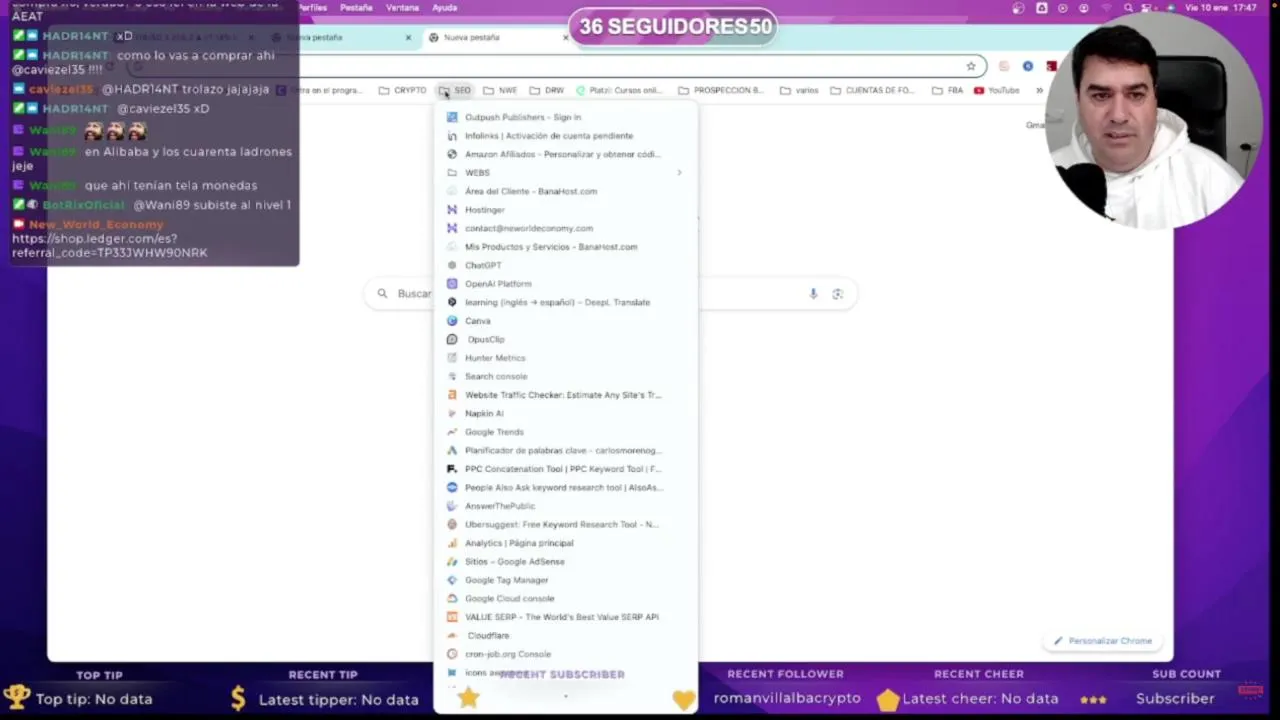Image resolution: width=1280 pixels, height=720 pixels.
Task: Open the ledger.com referral link in chat
Action: [110, 246]
